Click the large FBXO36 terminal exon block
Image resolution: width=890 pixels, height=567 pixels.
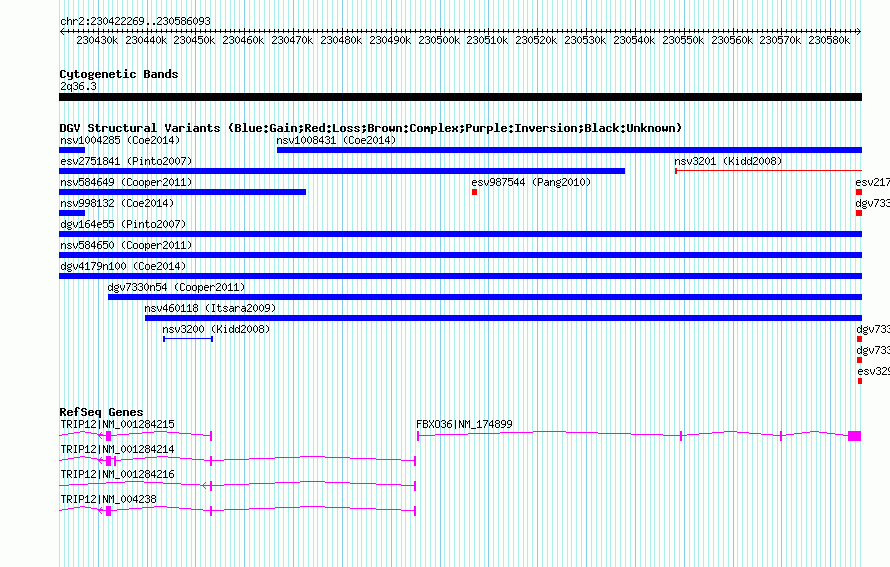[855, 436]
